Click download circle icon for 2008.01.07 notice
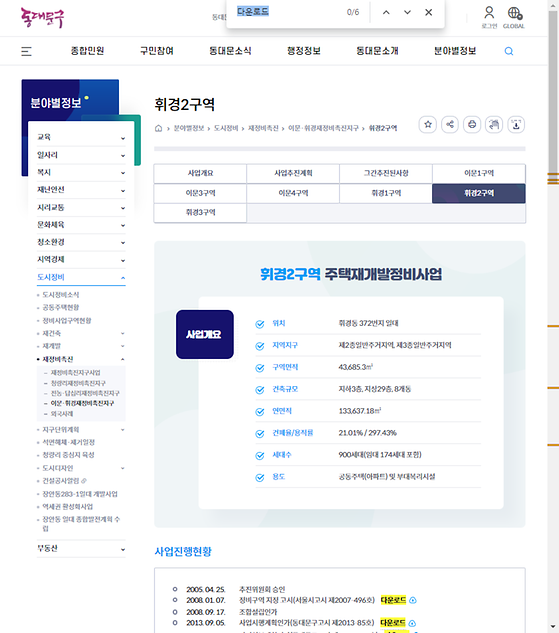559x633 pixels. point(413,600)
